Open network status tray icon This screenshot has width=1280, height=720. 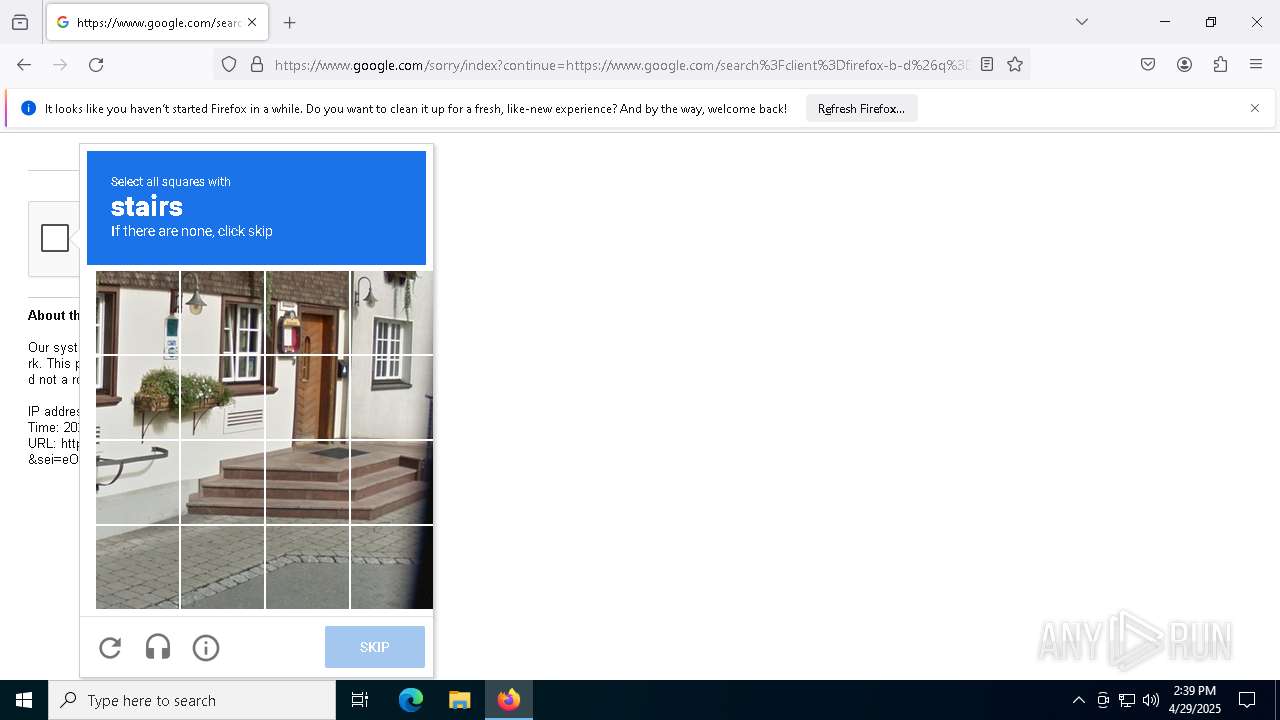[x=1127, y=700]
